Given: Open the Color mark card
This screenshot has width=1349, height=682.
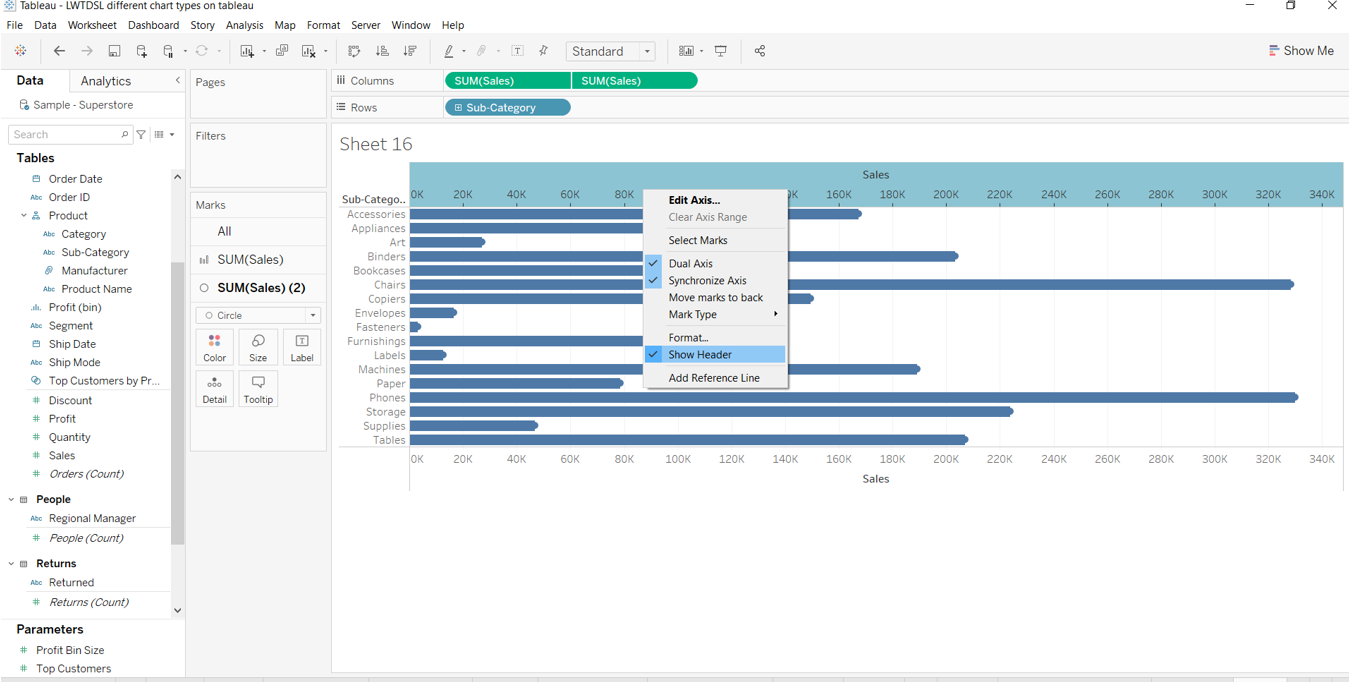Looking at the screenshot, I should click(x=215, y=347).
